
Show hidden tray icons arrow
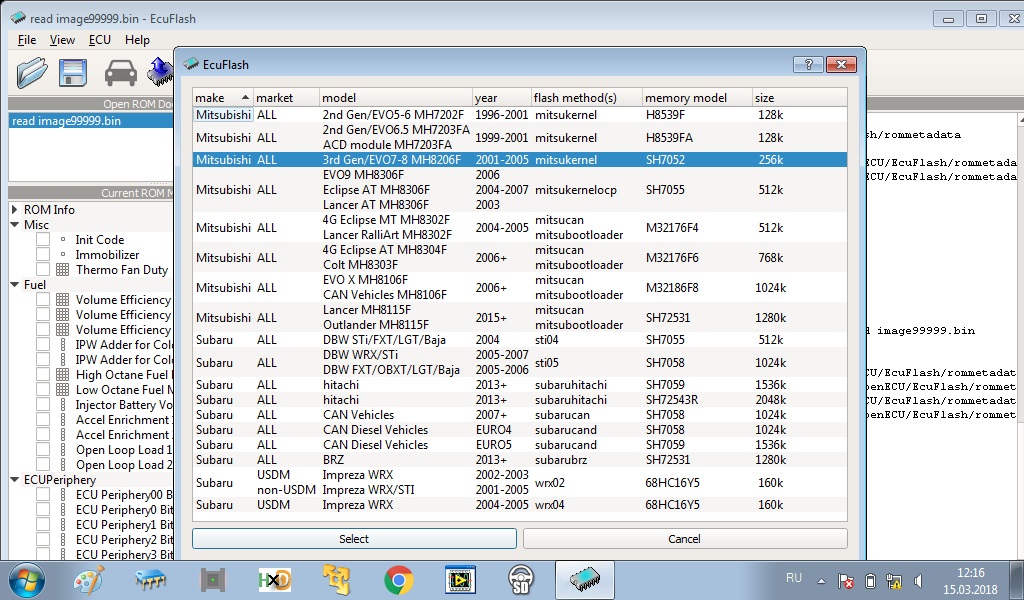pos(822,581)
